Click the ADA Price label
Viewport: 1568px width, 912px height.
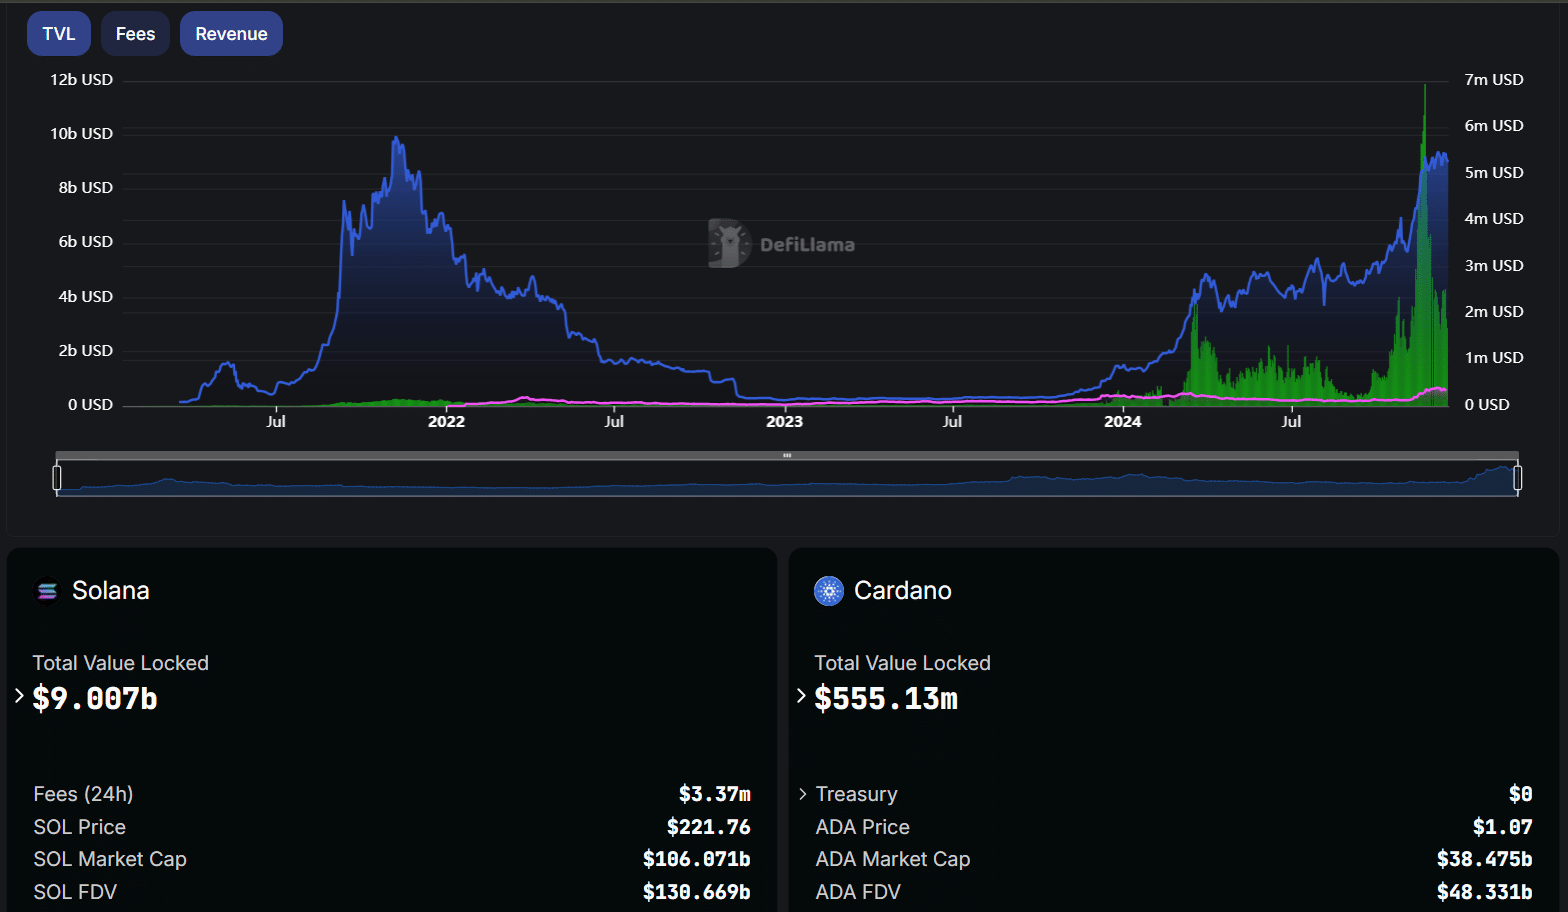(863, 827)
